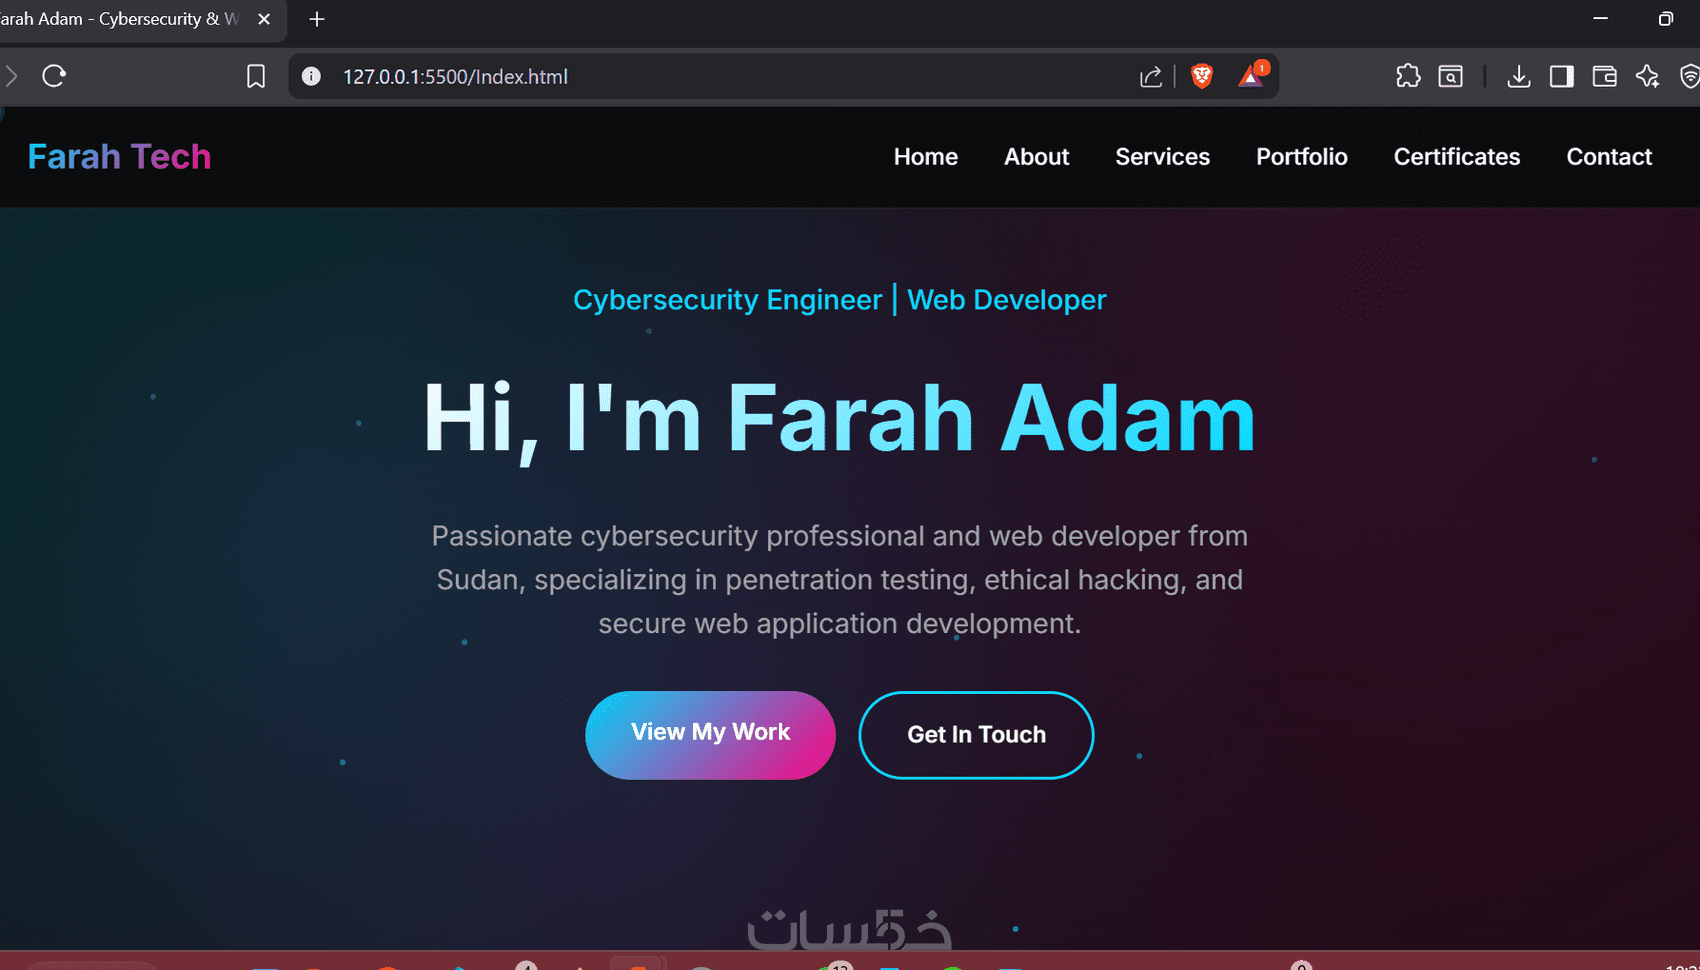Close the Farah Adam tab
The height and width of the screenshot is (970, 1700).
(264, 19)
